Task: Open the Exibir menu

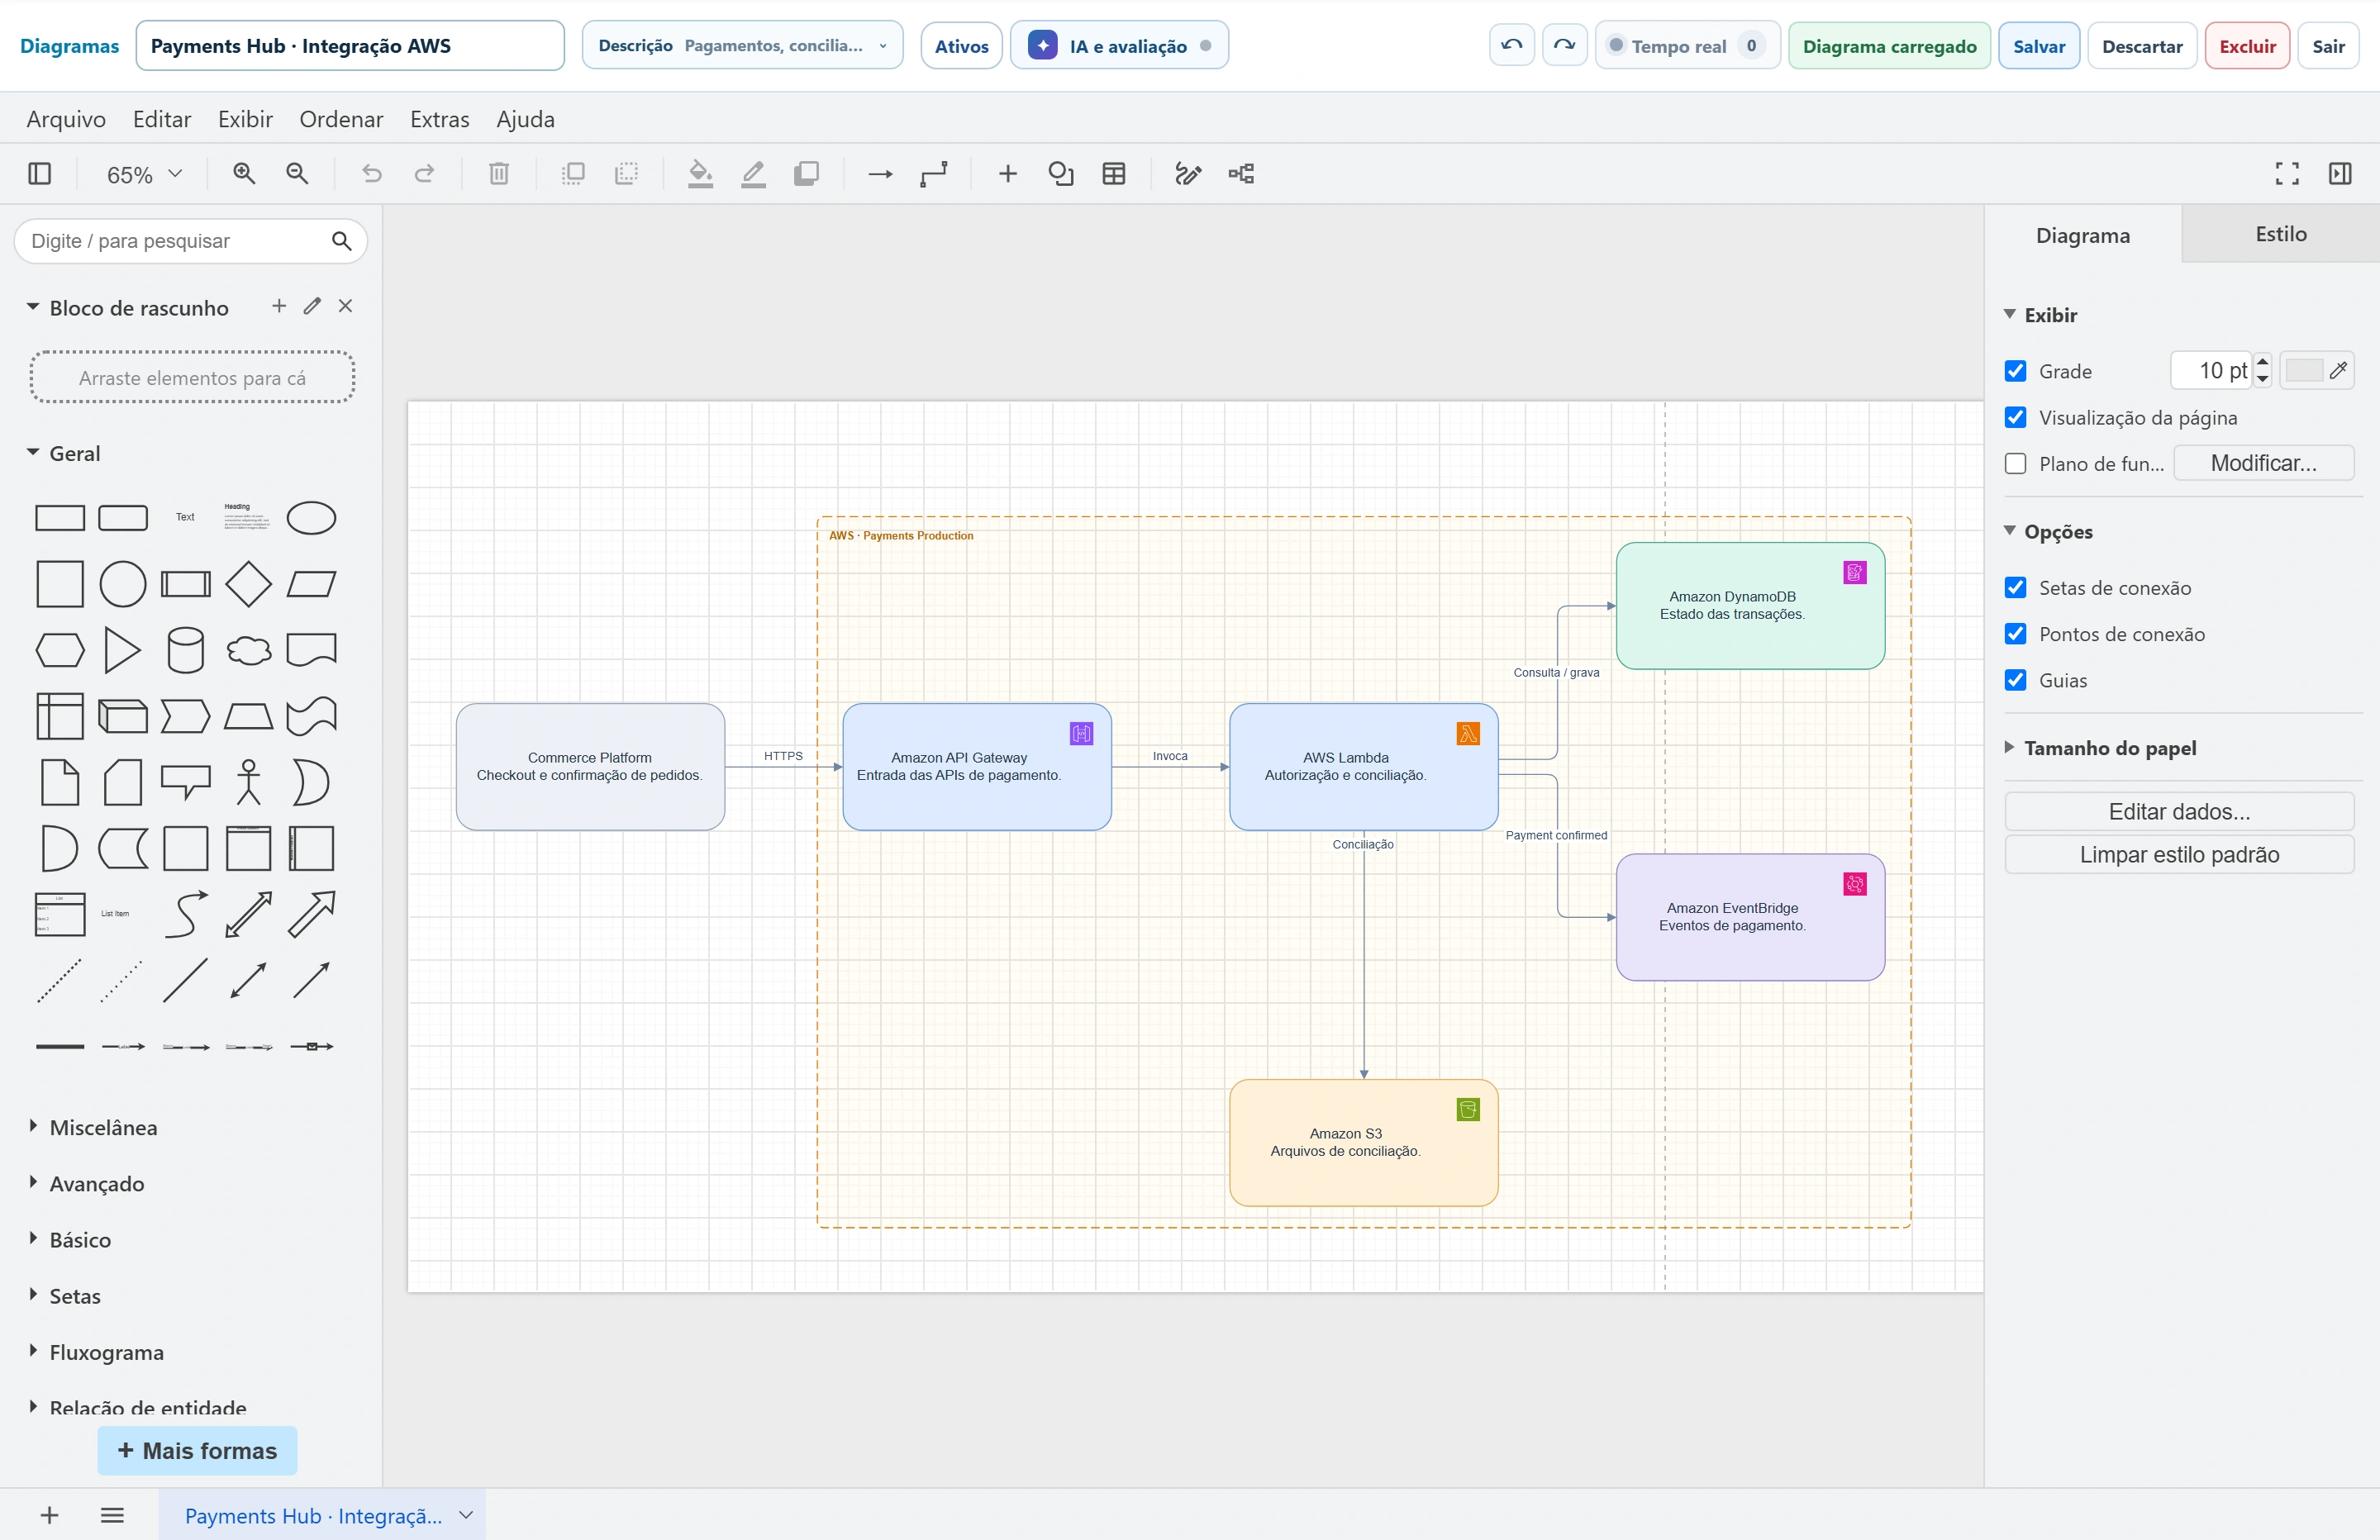Action: pyautogui.click(x=245, y=119)
